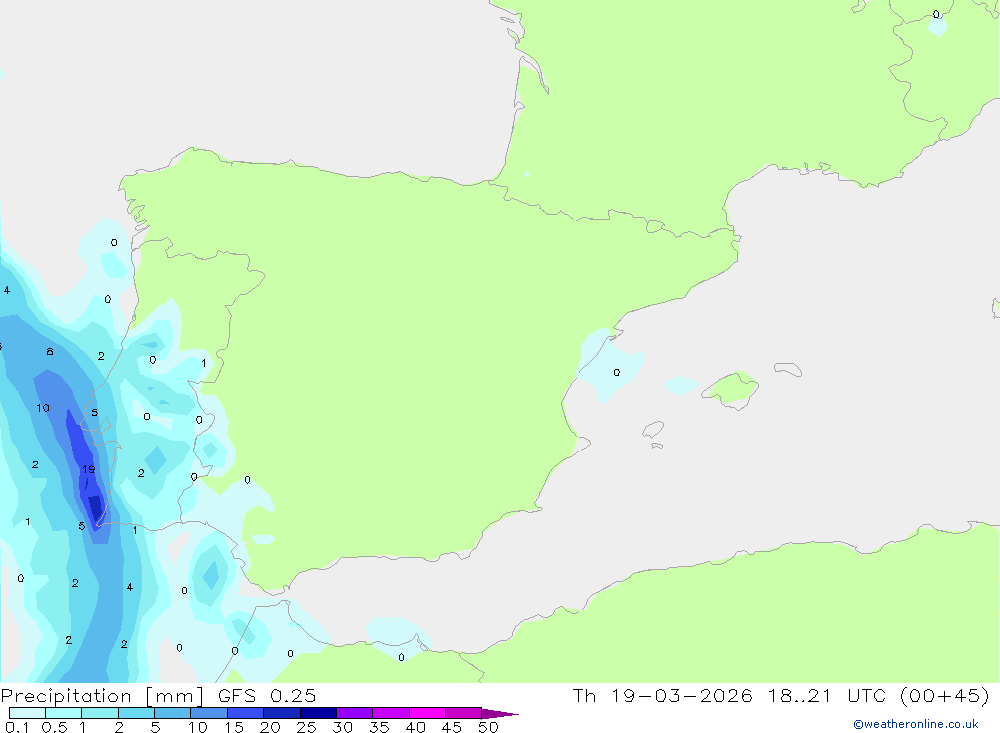
Task: Select the 15–20 mm blue legend swatch
Action: [x=245, y=713]
